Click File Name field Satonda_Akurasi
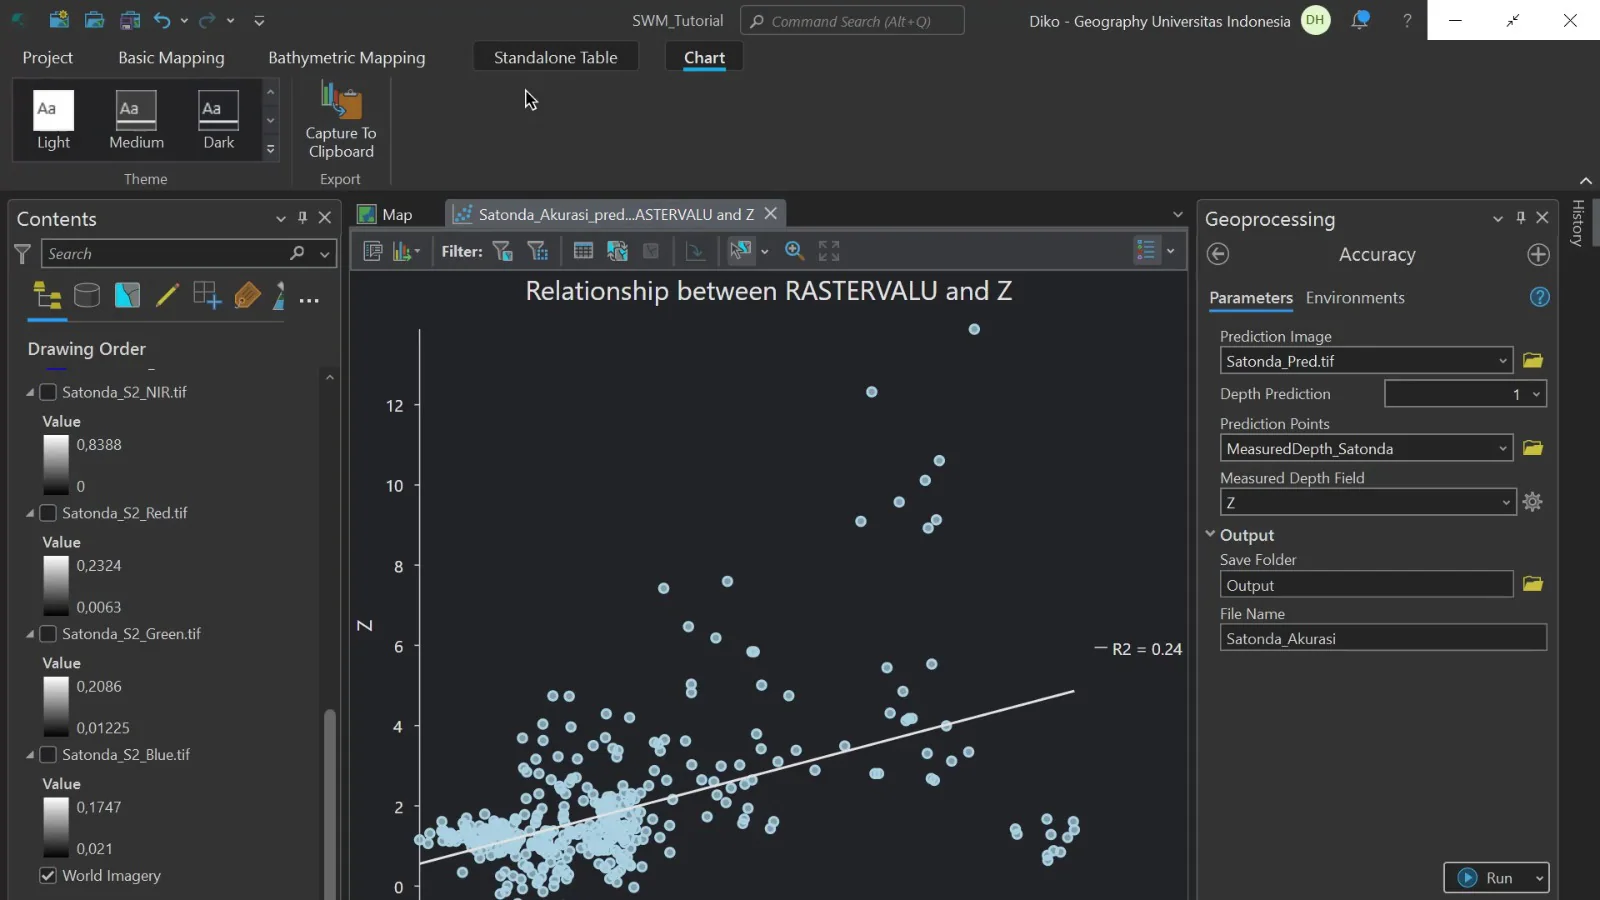Viewport: 1600px width, 900px height. pyautogui.click(x=1383, y=638)
